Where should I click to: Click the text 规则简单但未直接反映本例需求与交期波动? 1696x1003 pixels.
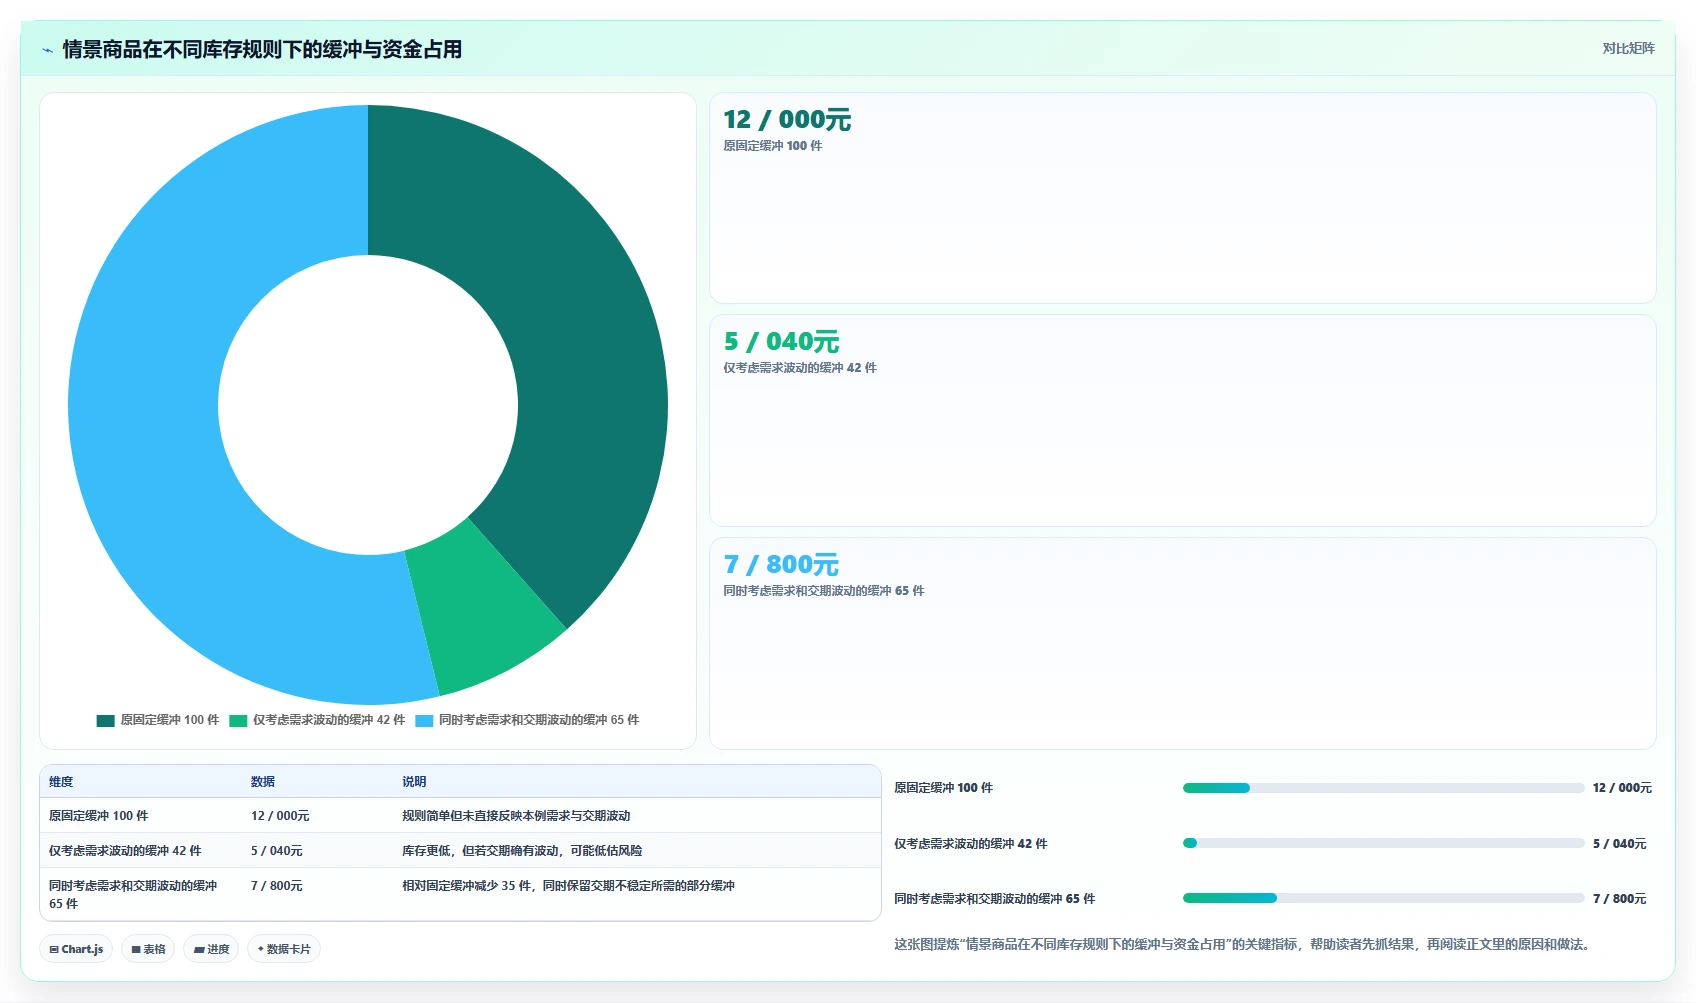point(516,816)
